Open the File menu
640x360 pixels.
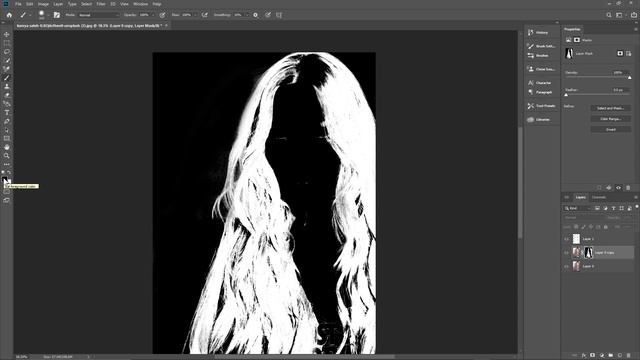[x=18, y=4]
